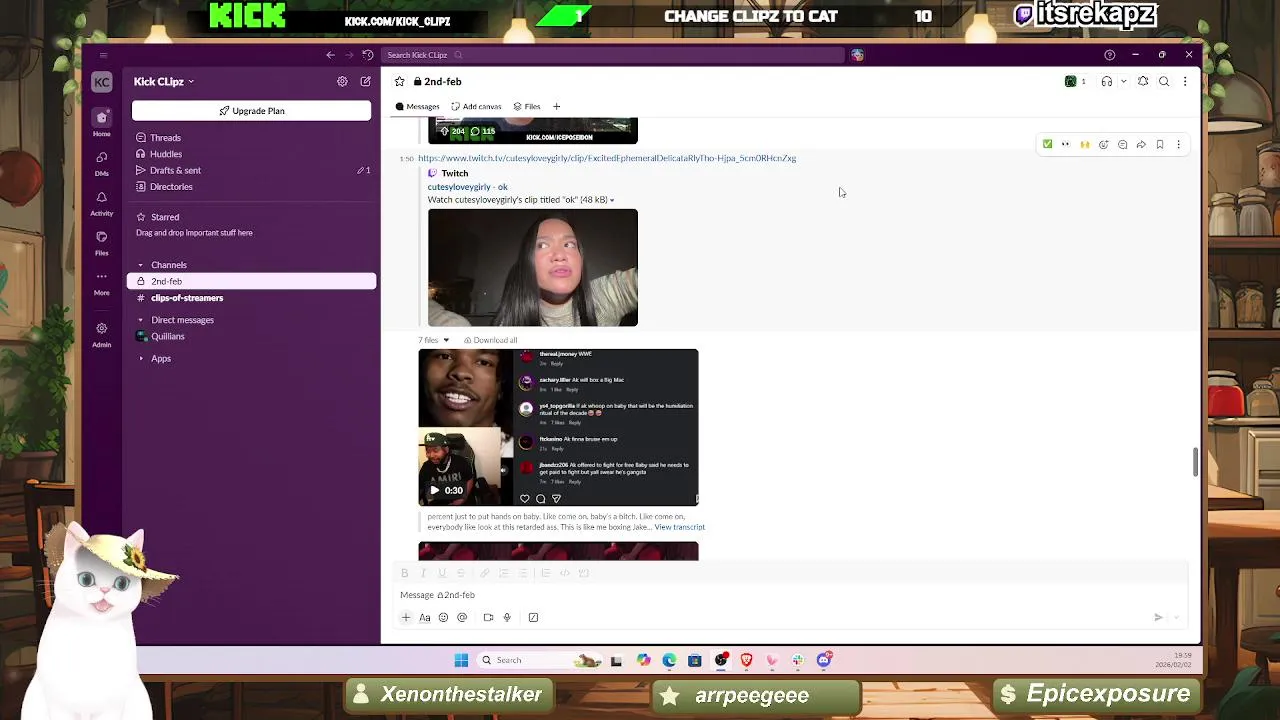Switch to the Messages tab
Screen dimensions: 1280x720
click(x=417, y=106)
